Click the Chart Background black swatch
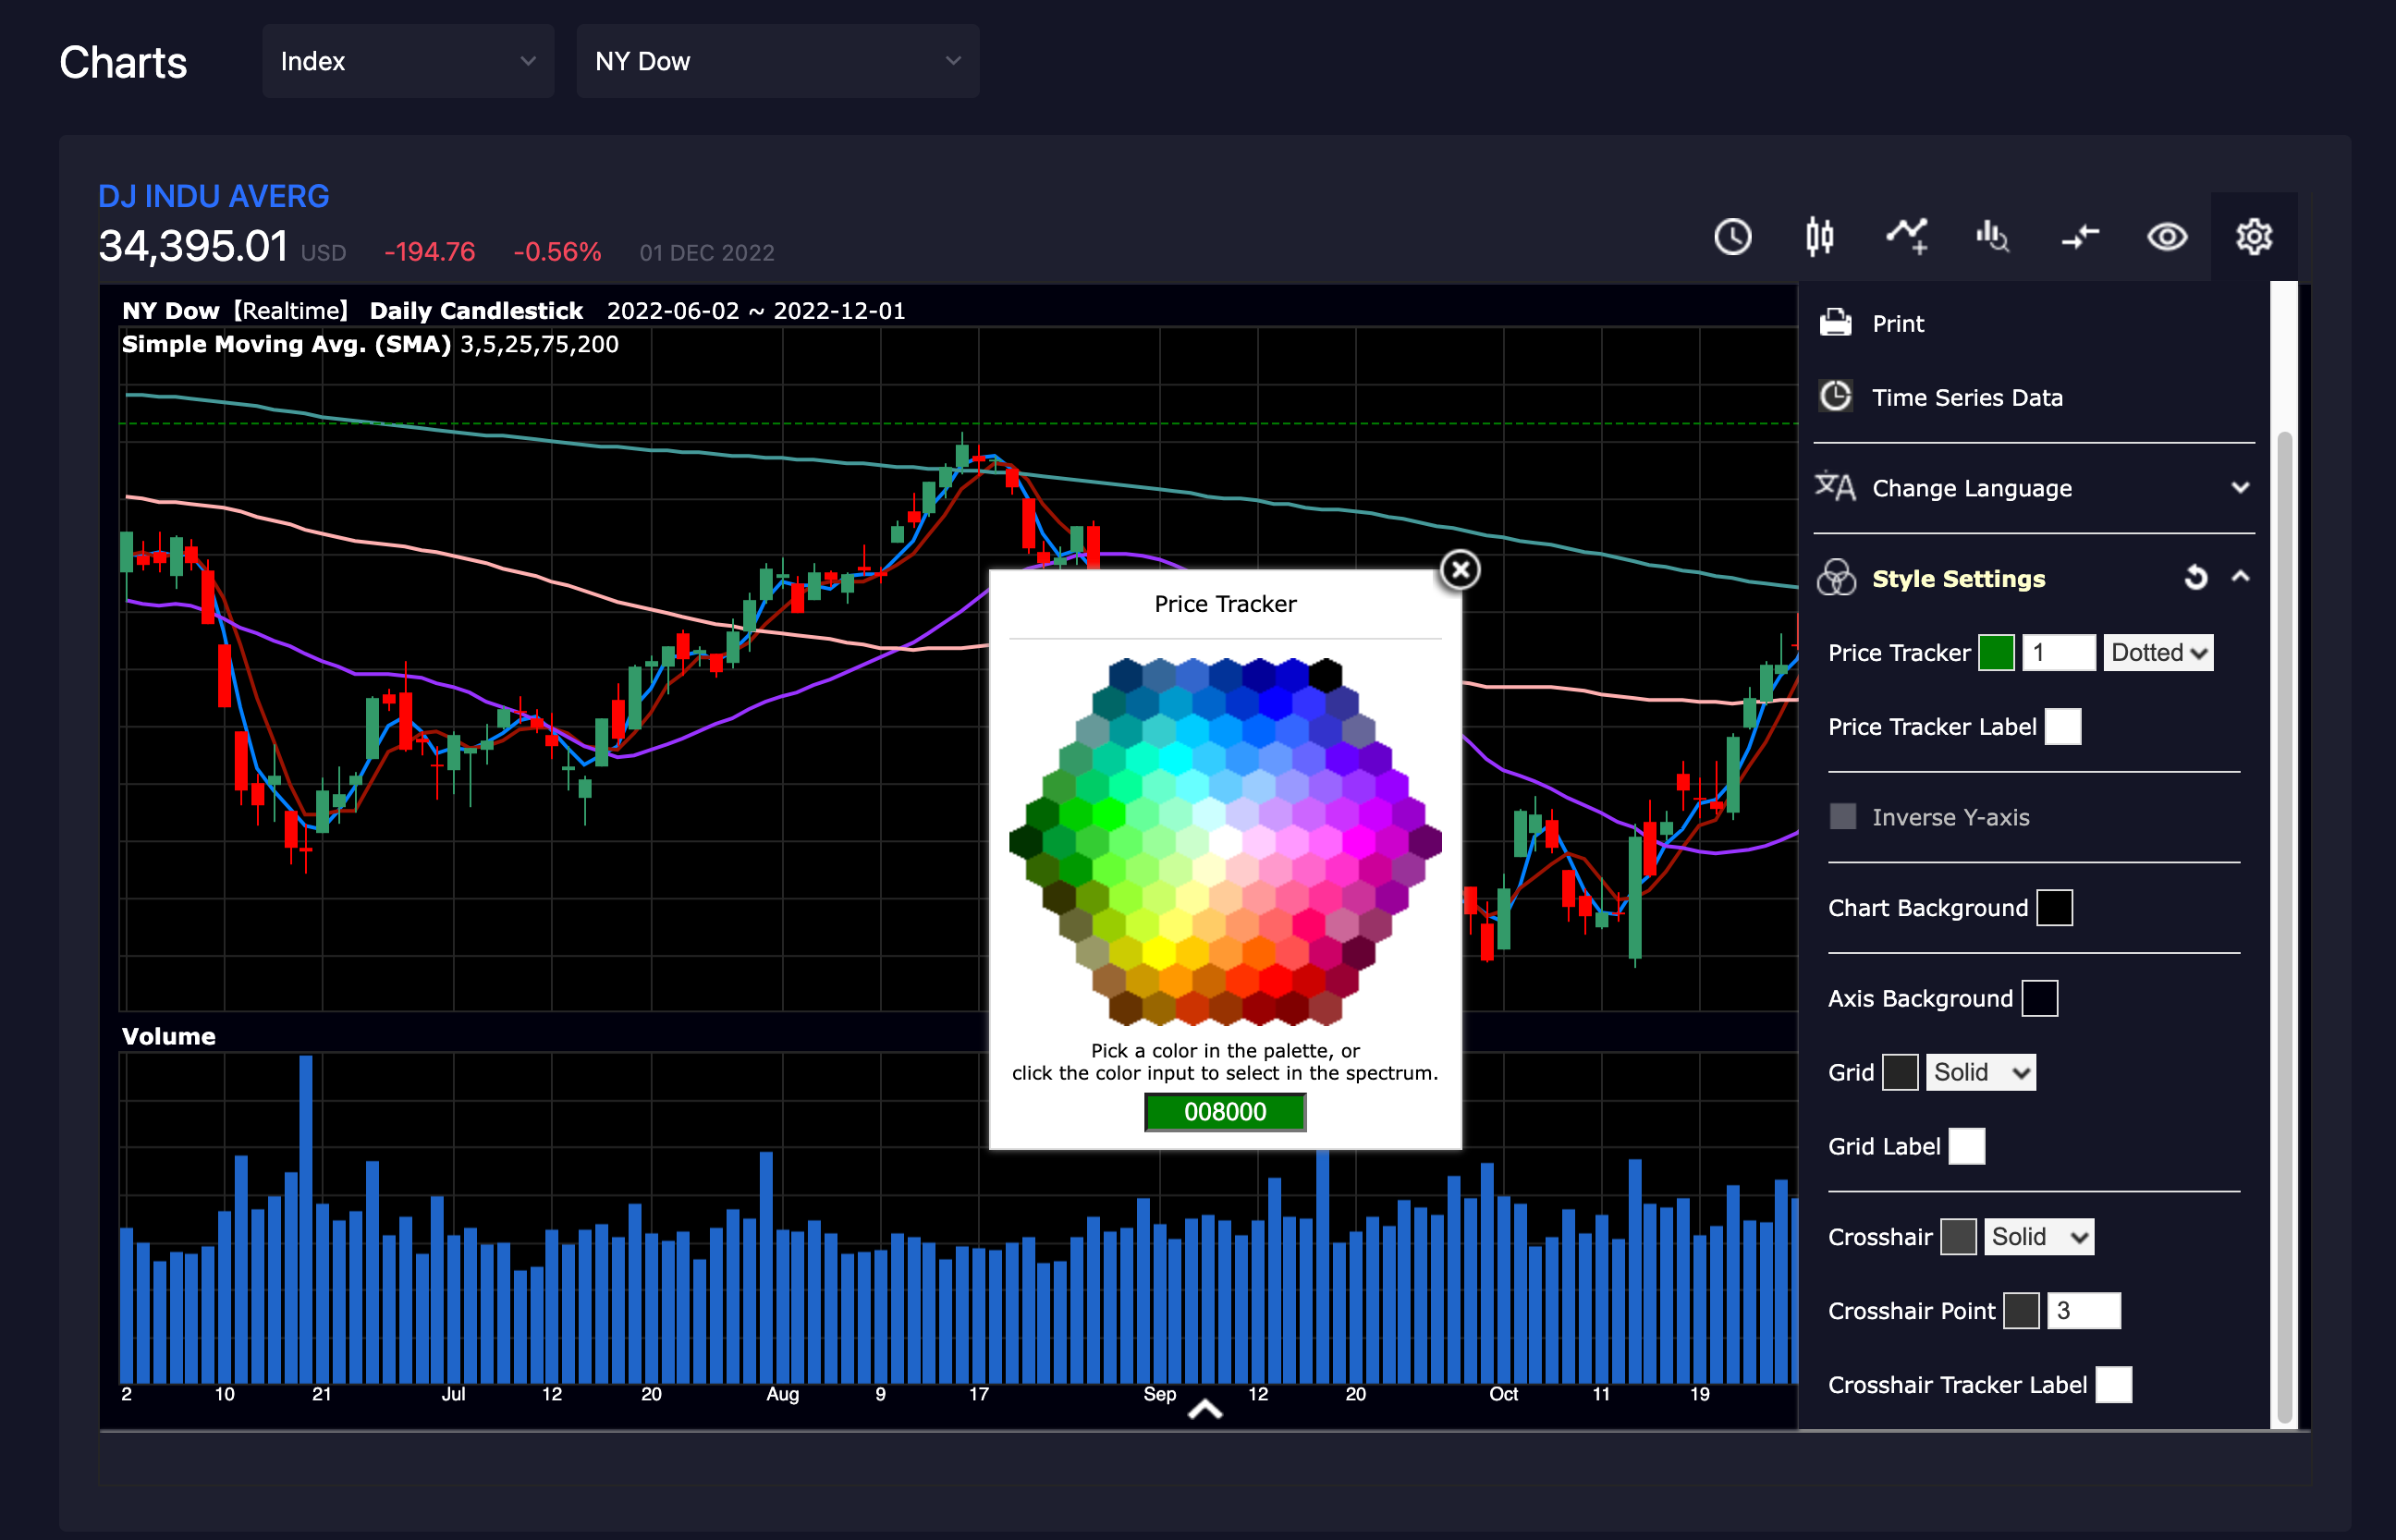Screen dimensions: 2396x1540 coord(2054,908)
